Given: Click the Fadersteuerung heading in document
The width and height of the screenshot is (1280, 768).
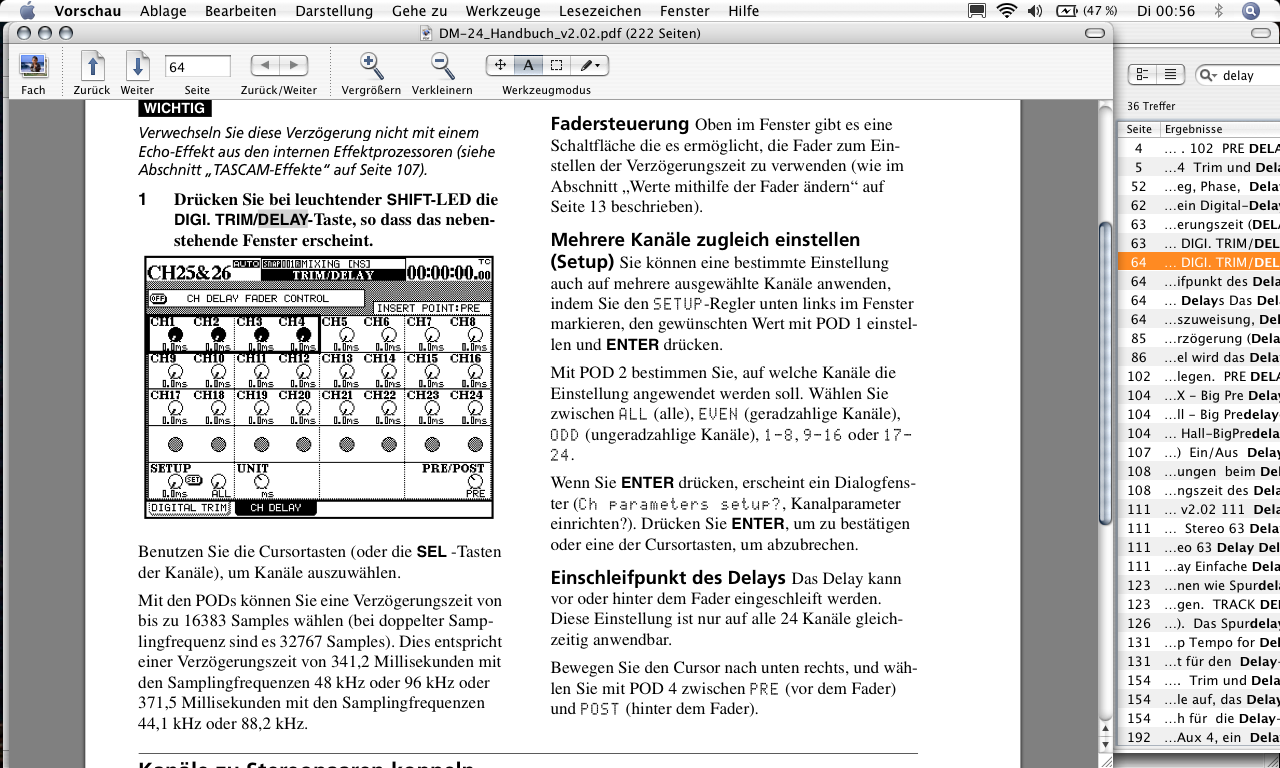Looking at the screenshot, I should 620,124.
